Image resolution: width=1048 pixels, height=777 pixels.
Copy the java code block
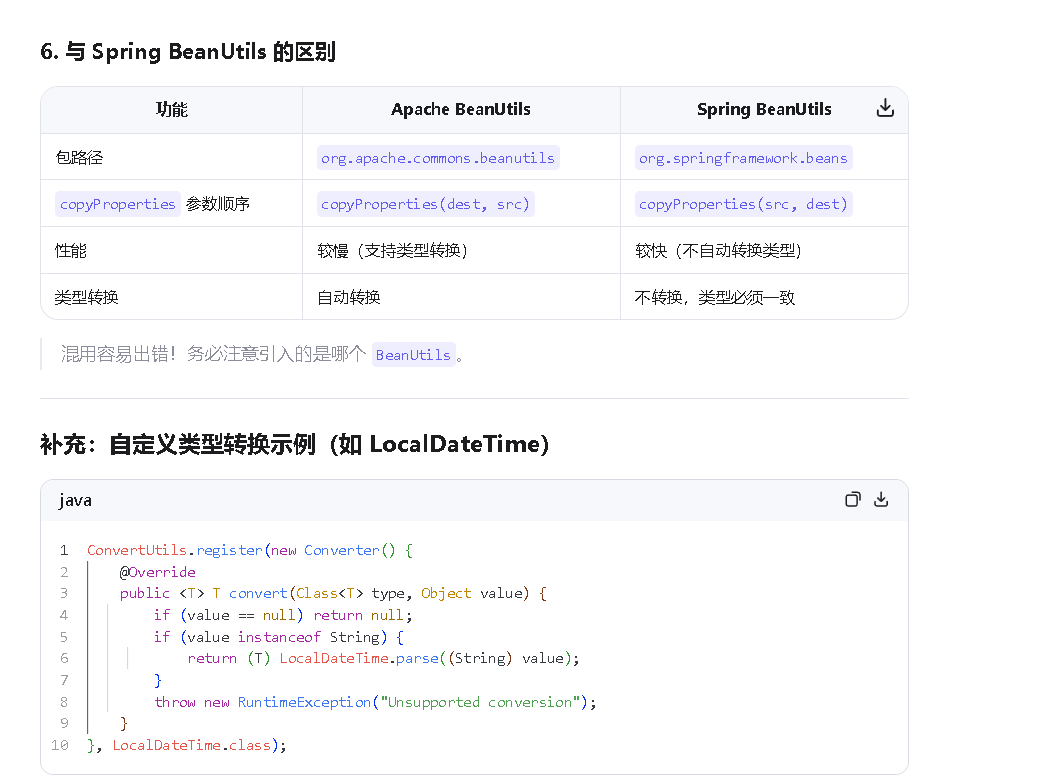point(852,500)
